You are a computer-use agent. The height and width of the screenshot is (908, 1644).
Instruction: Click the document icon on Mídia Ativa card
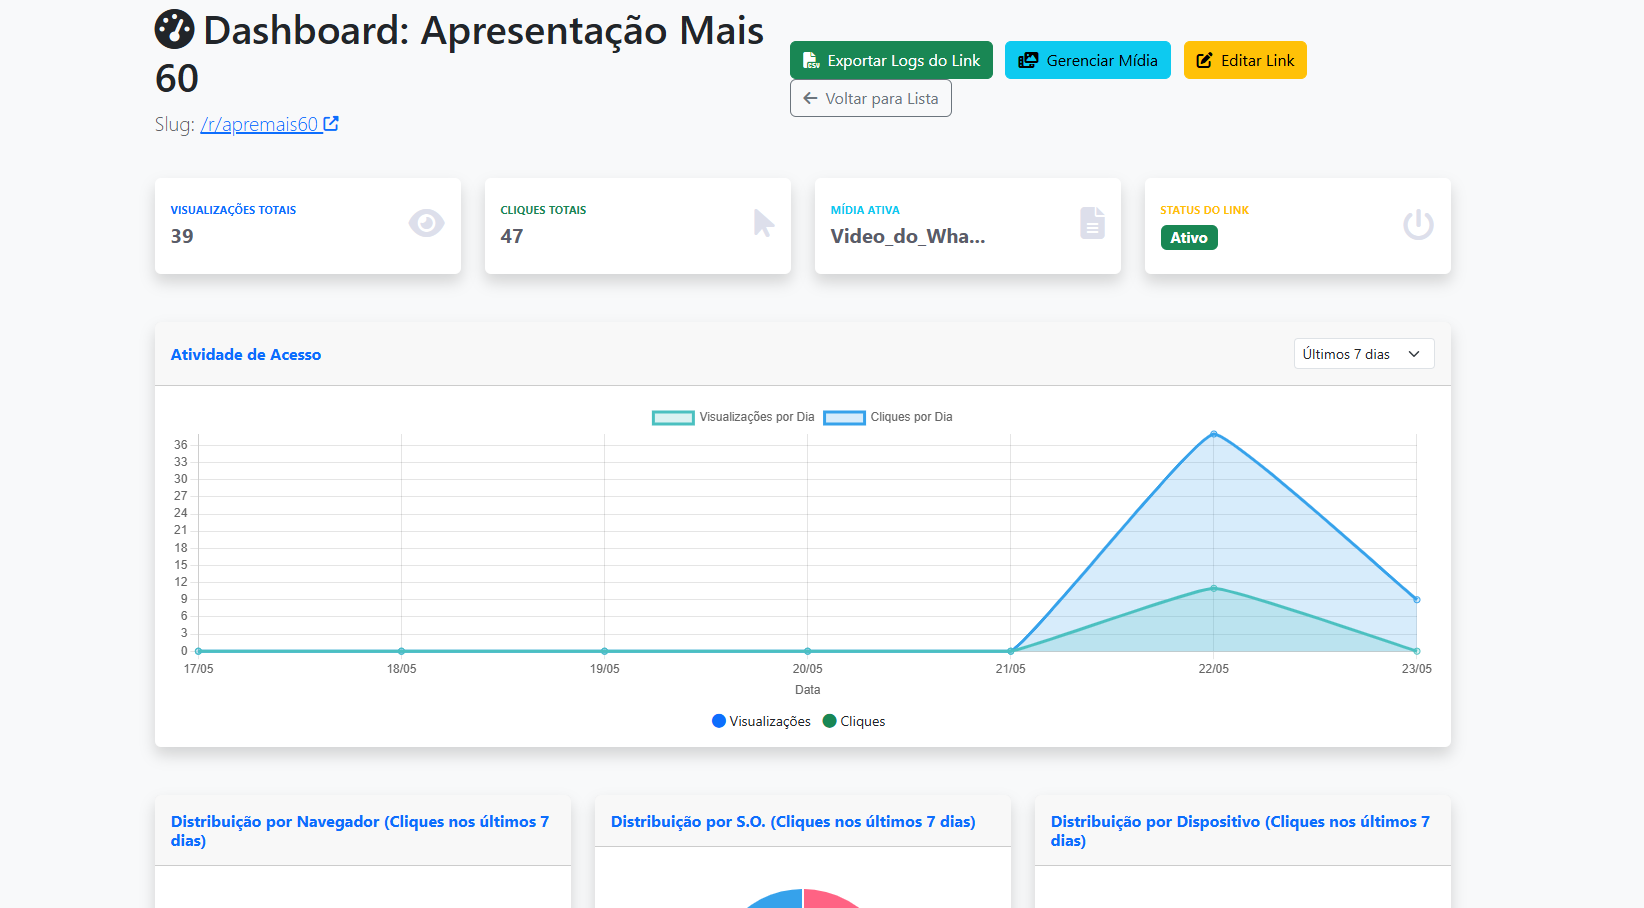click(x=1093, y=224)
